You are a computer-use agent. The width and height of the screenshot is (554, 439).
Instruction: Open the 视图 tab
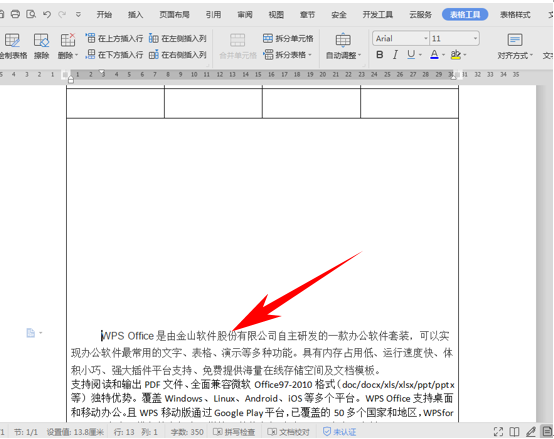pyautogui.click(x=276, y=14)
